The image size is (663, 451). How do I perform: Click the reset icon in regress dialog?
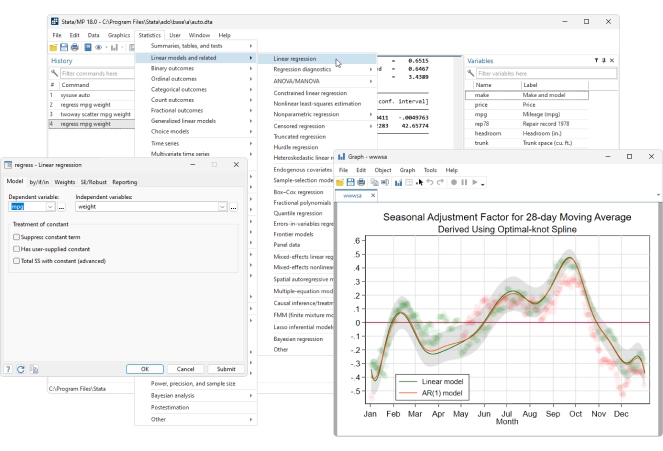pos(20,369)
